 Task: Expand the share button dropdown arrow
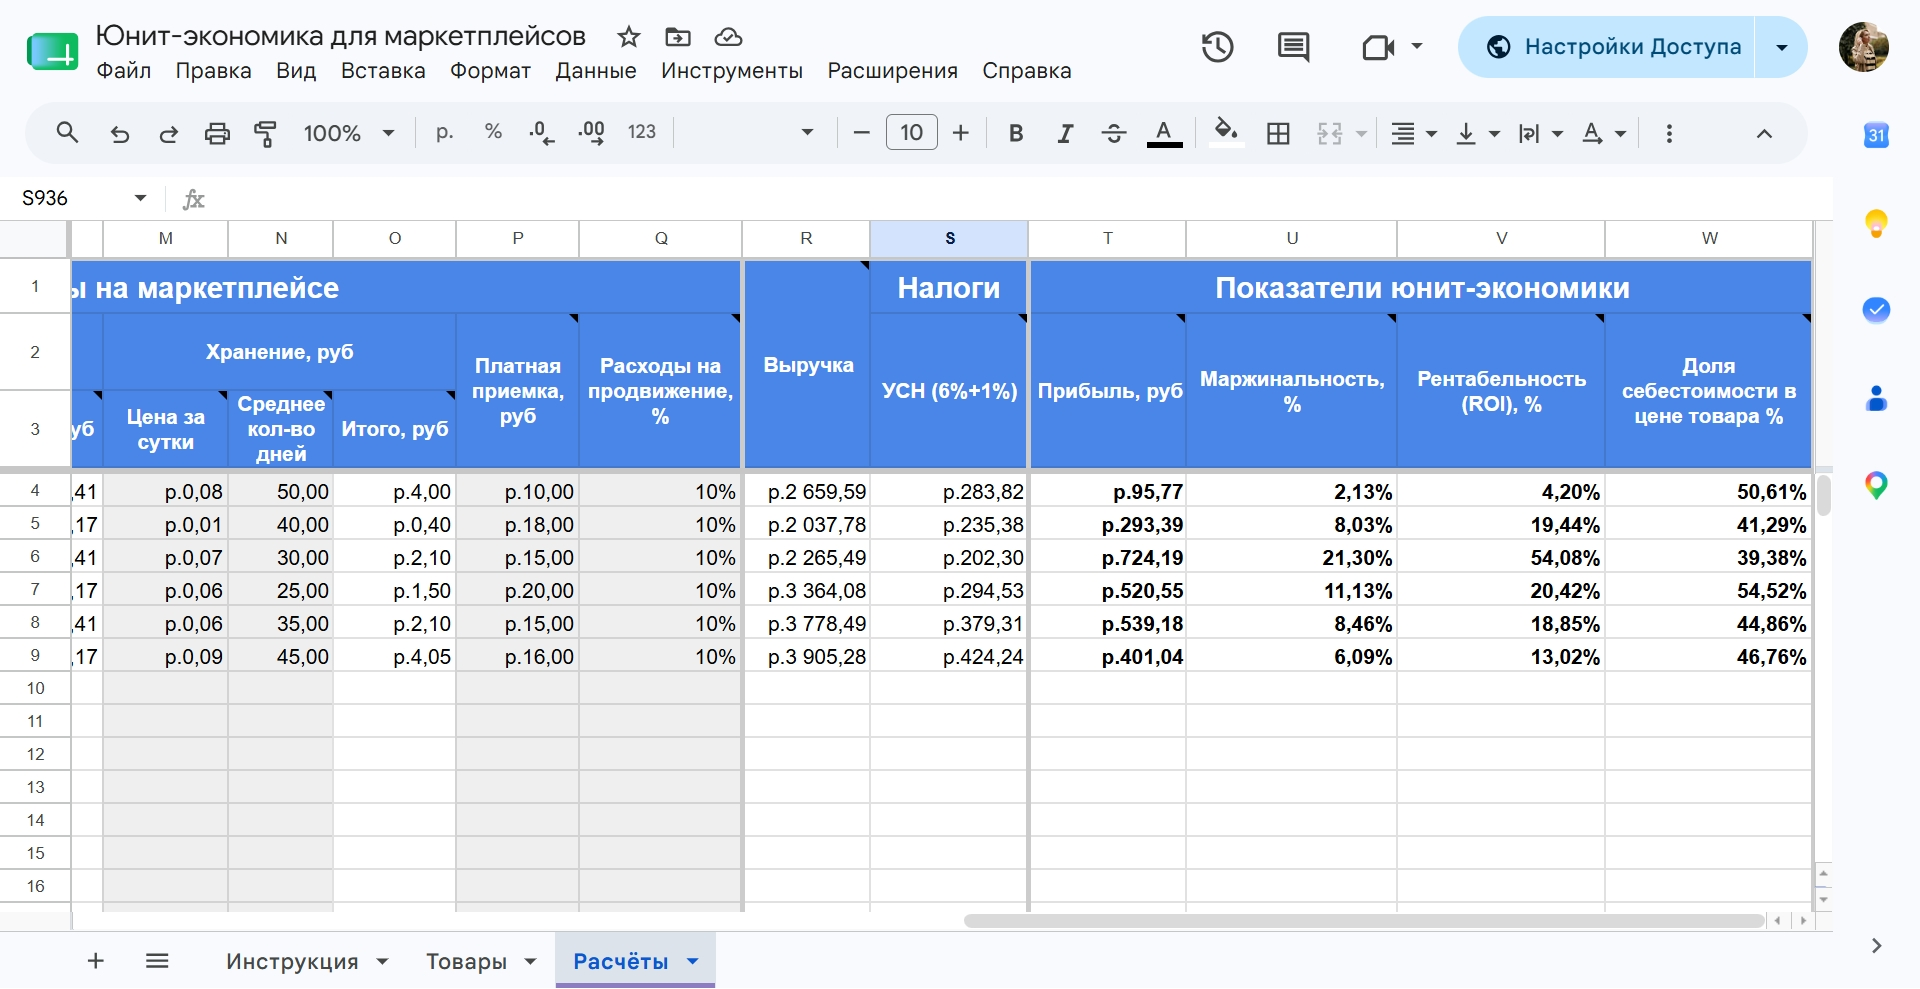pos(1781,47)
